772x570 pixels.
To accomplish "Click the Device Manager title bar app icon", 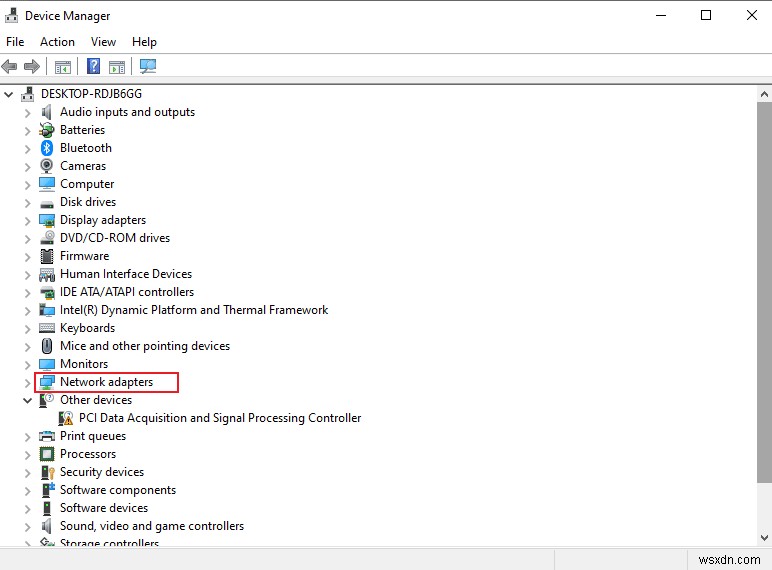I will (x=11, y=16).
